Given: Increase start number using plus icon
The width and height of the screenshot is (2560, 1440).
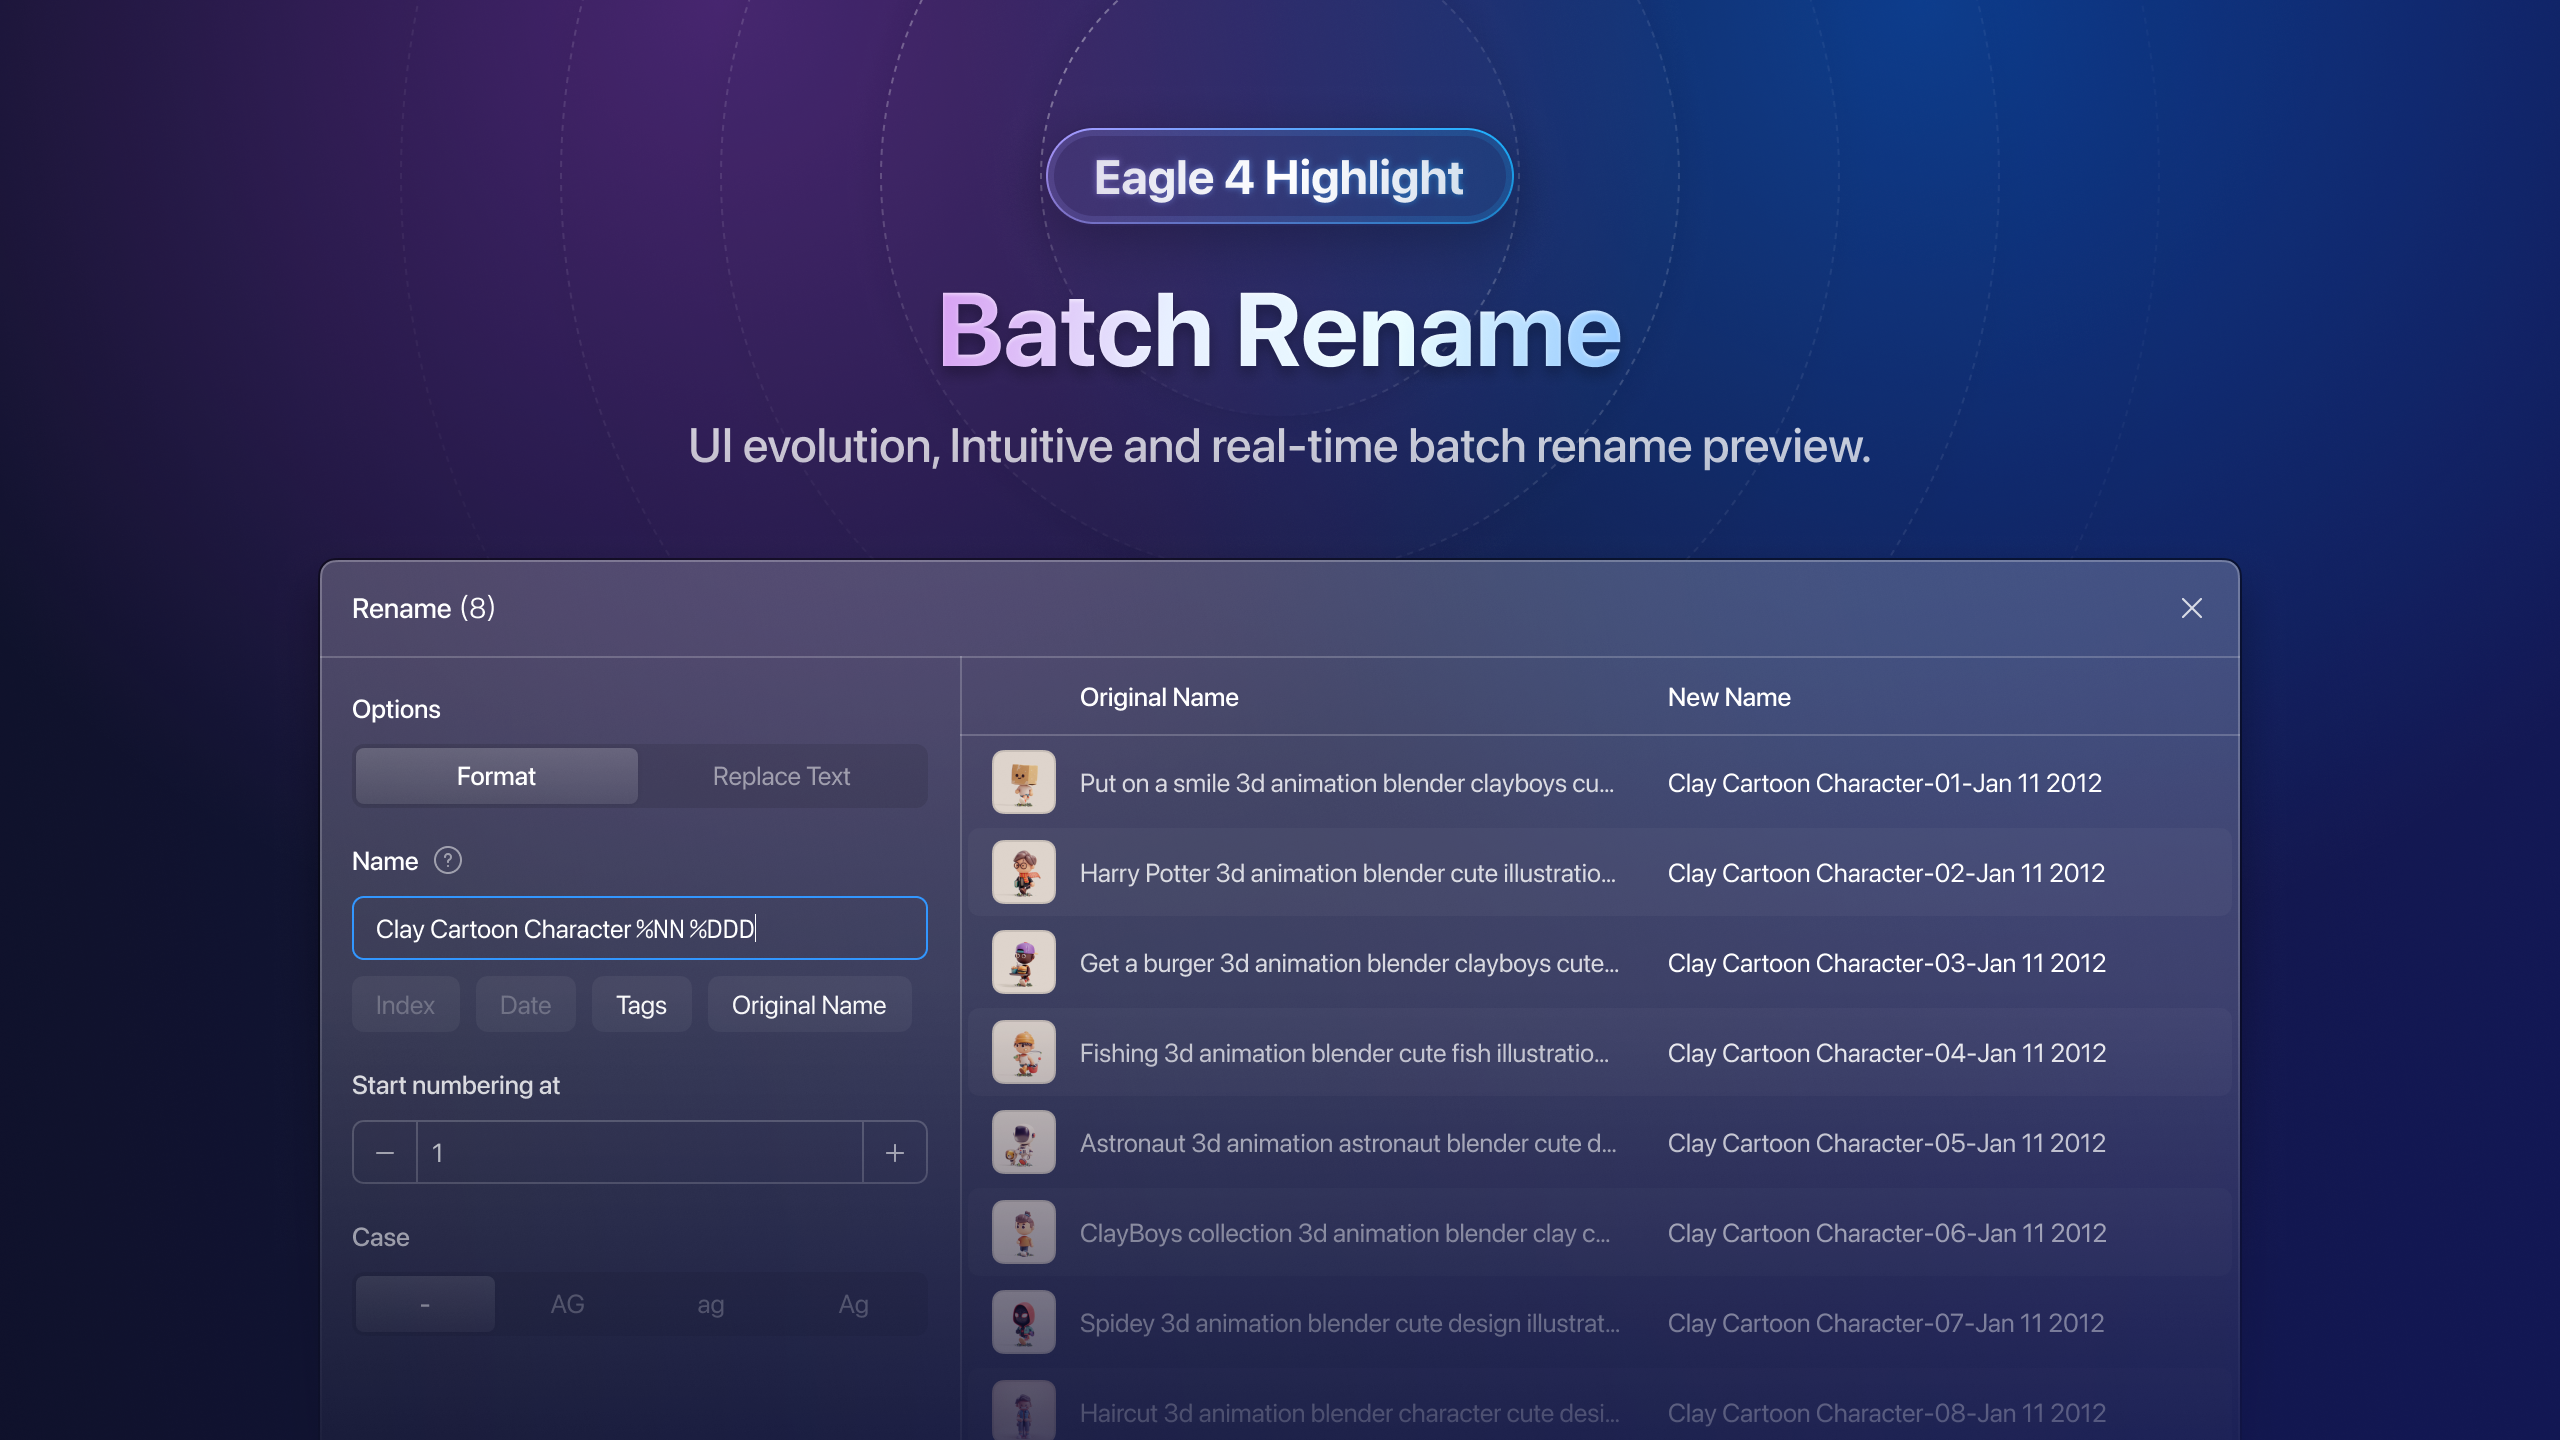Looking at the screenshot, I should tap(894, 1152).
